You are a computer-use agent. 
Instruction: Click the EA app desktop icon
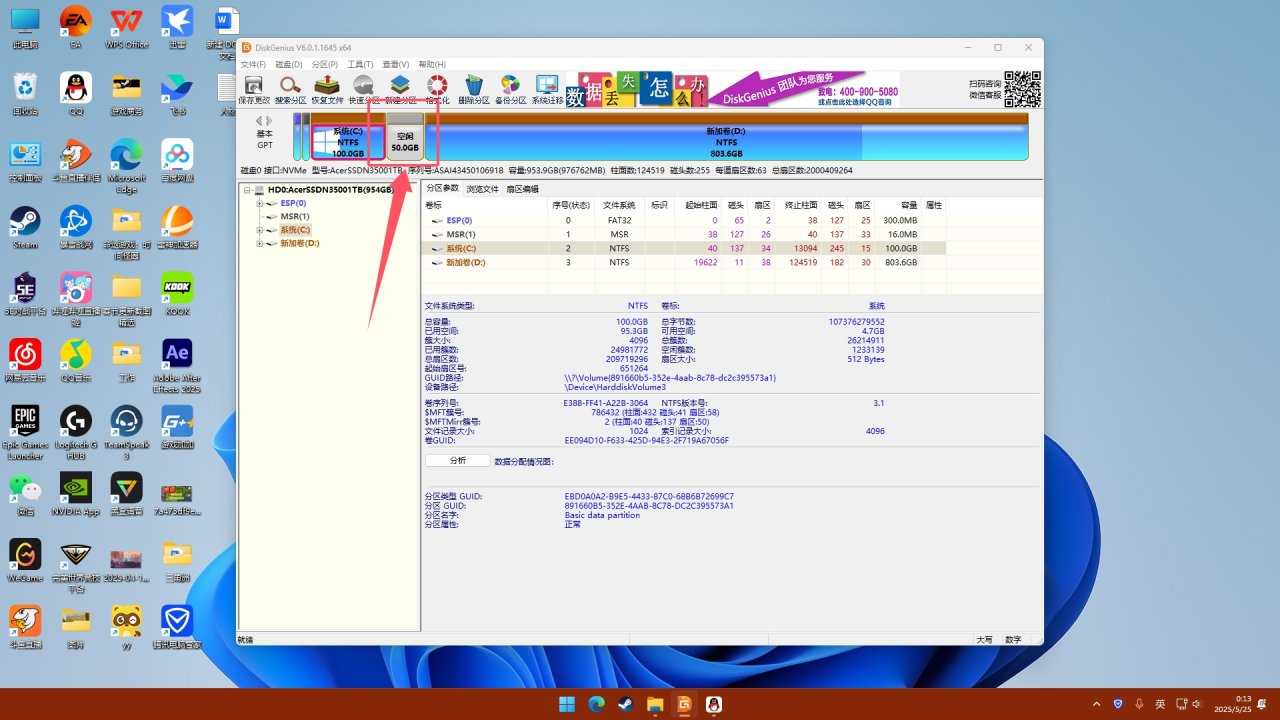[76, 26]
